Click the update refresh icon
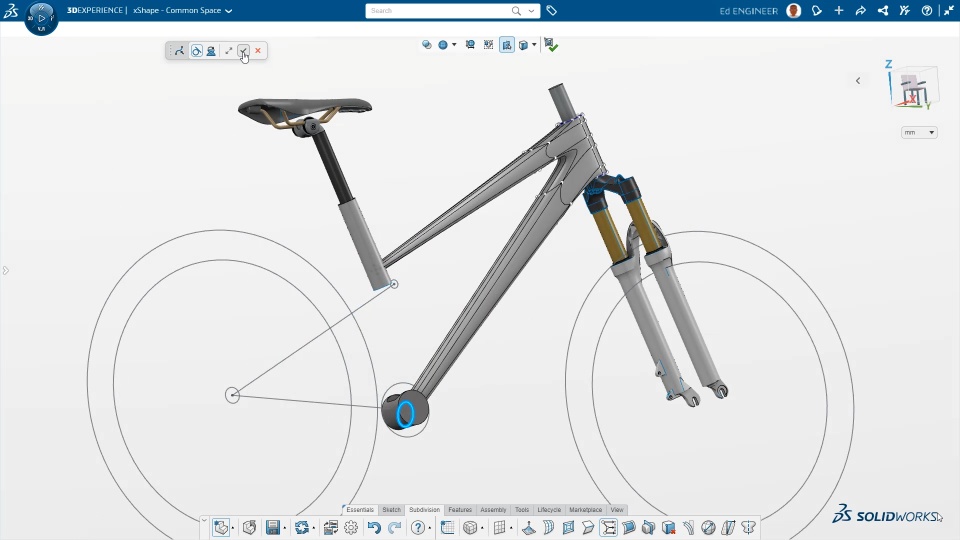 301,527
